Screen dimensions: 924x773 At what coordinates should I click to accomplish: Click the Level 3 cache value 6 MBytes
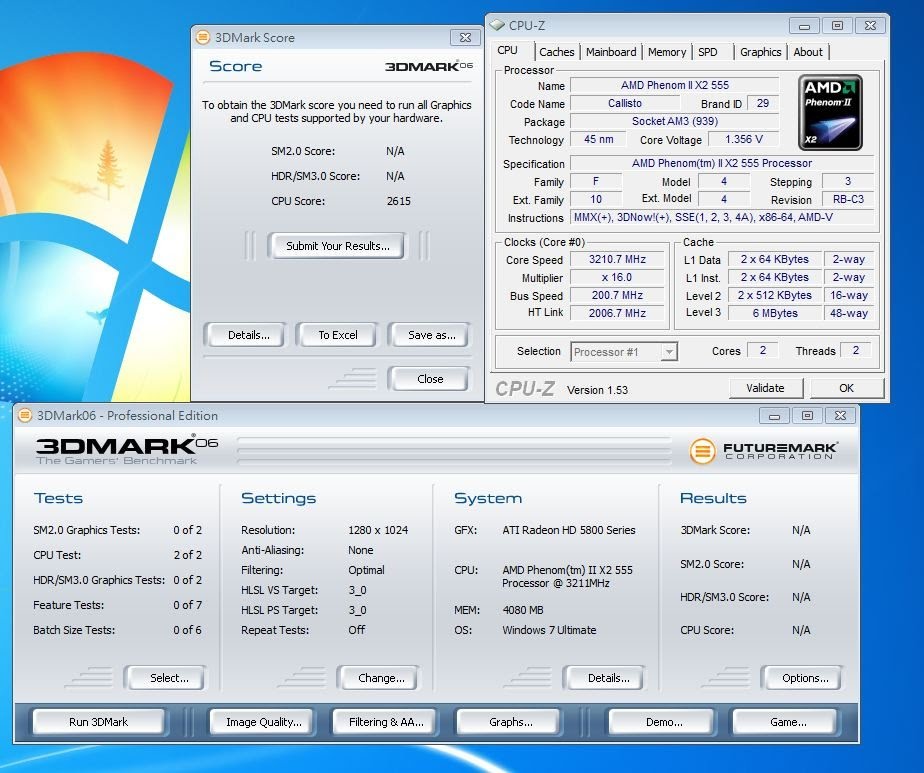tap(774, 313)
